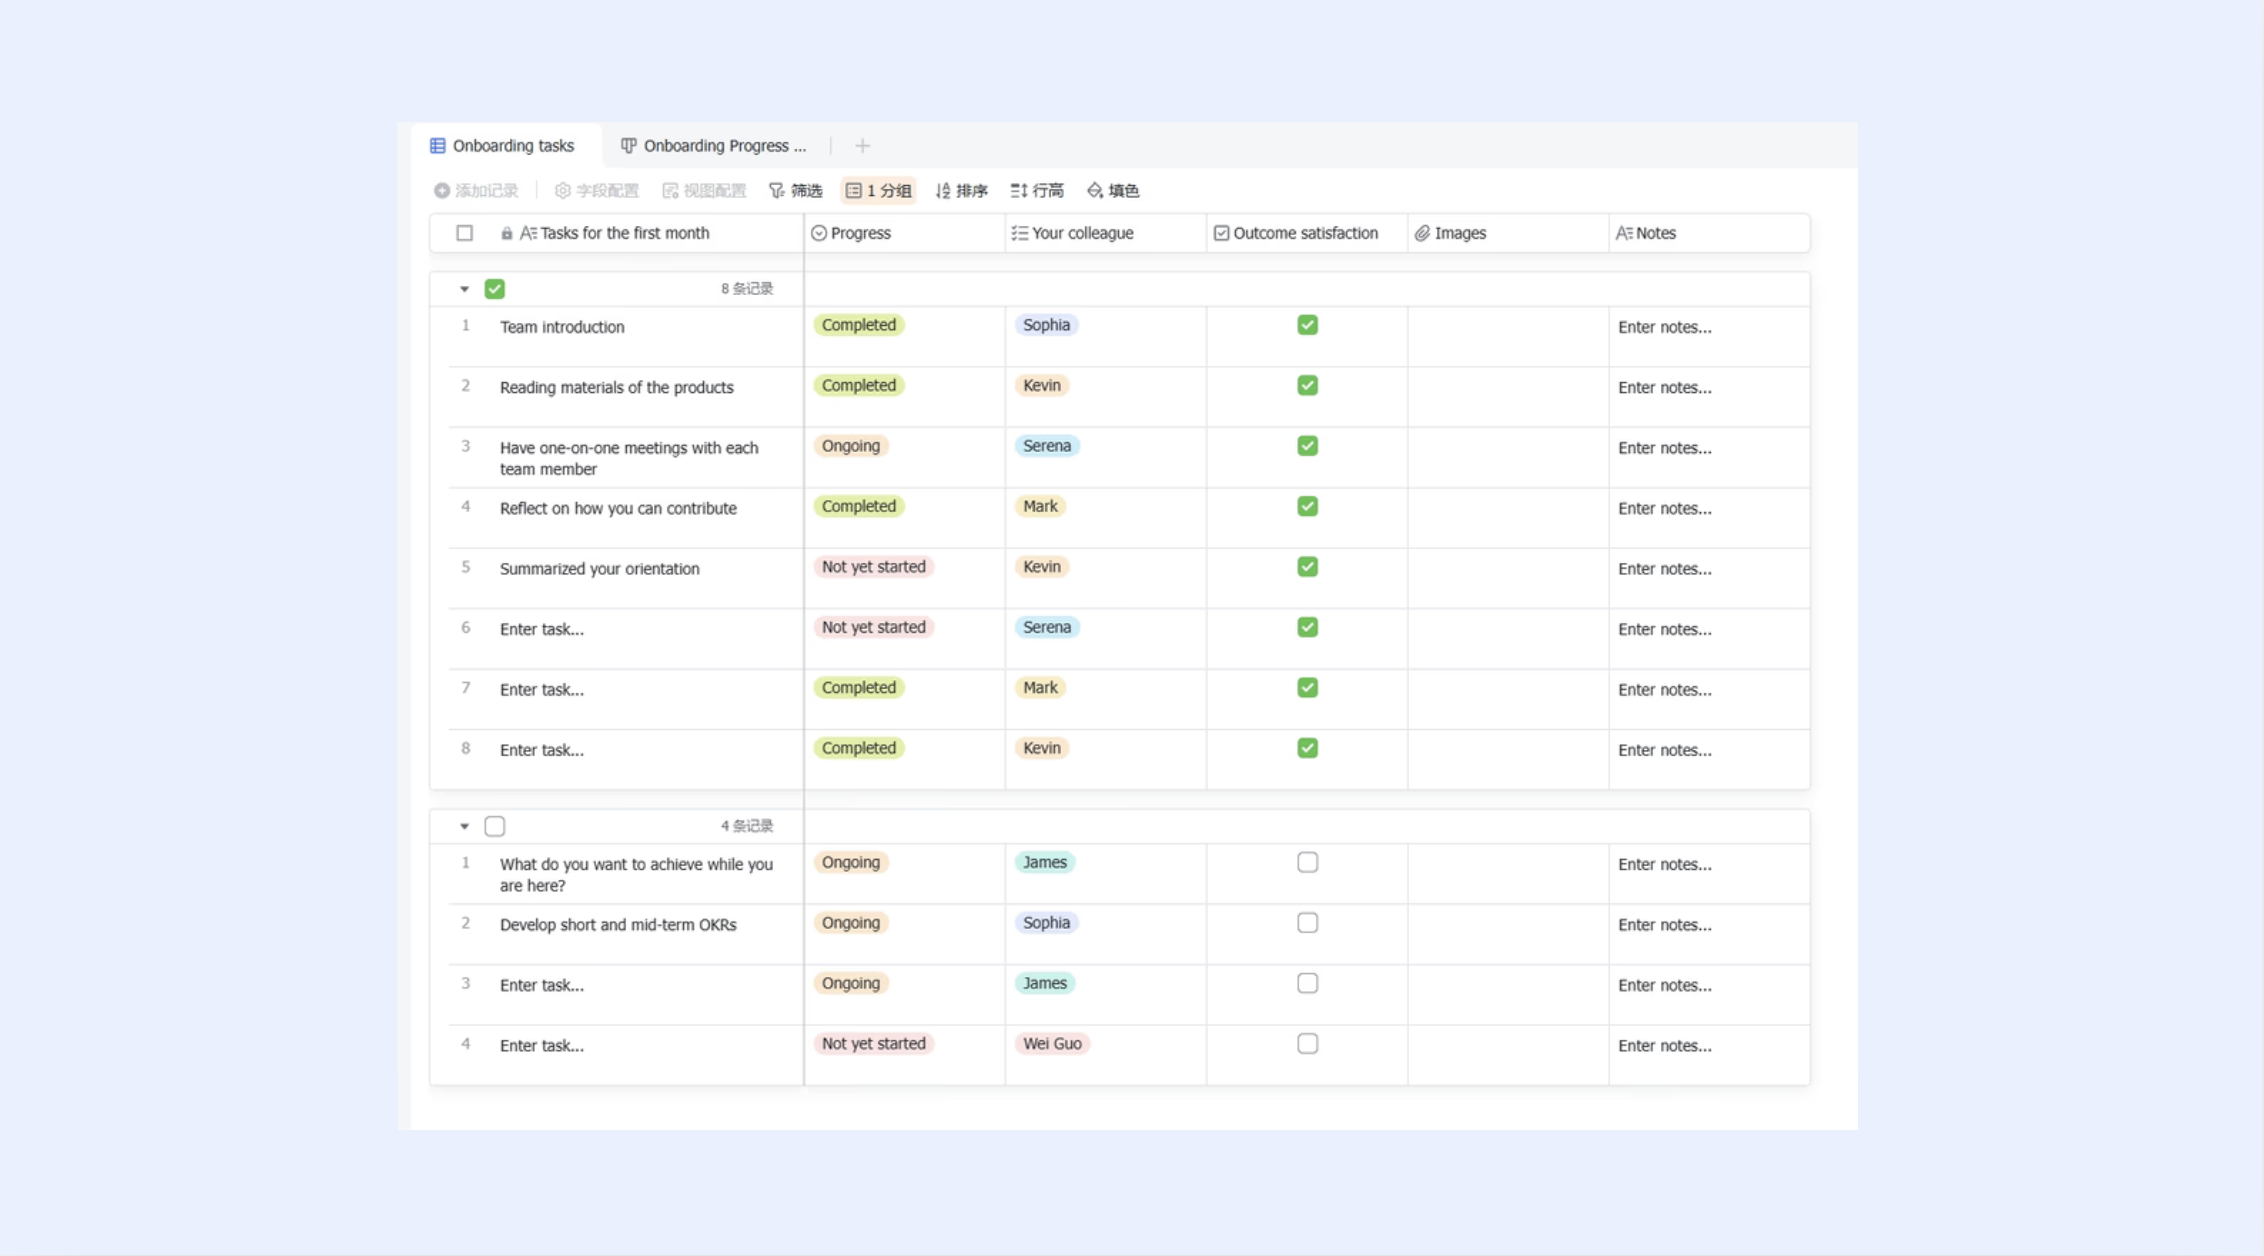Viewport: 2264px width, 1256px height.
Task: Select Sophia tag in Develop OKRs row
Action: pyautogui.click(x=1046, y=923)
